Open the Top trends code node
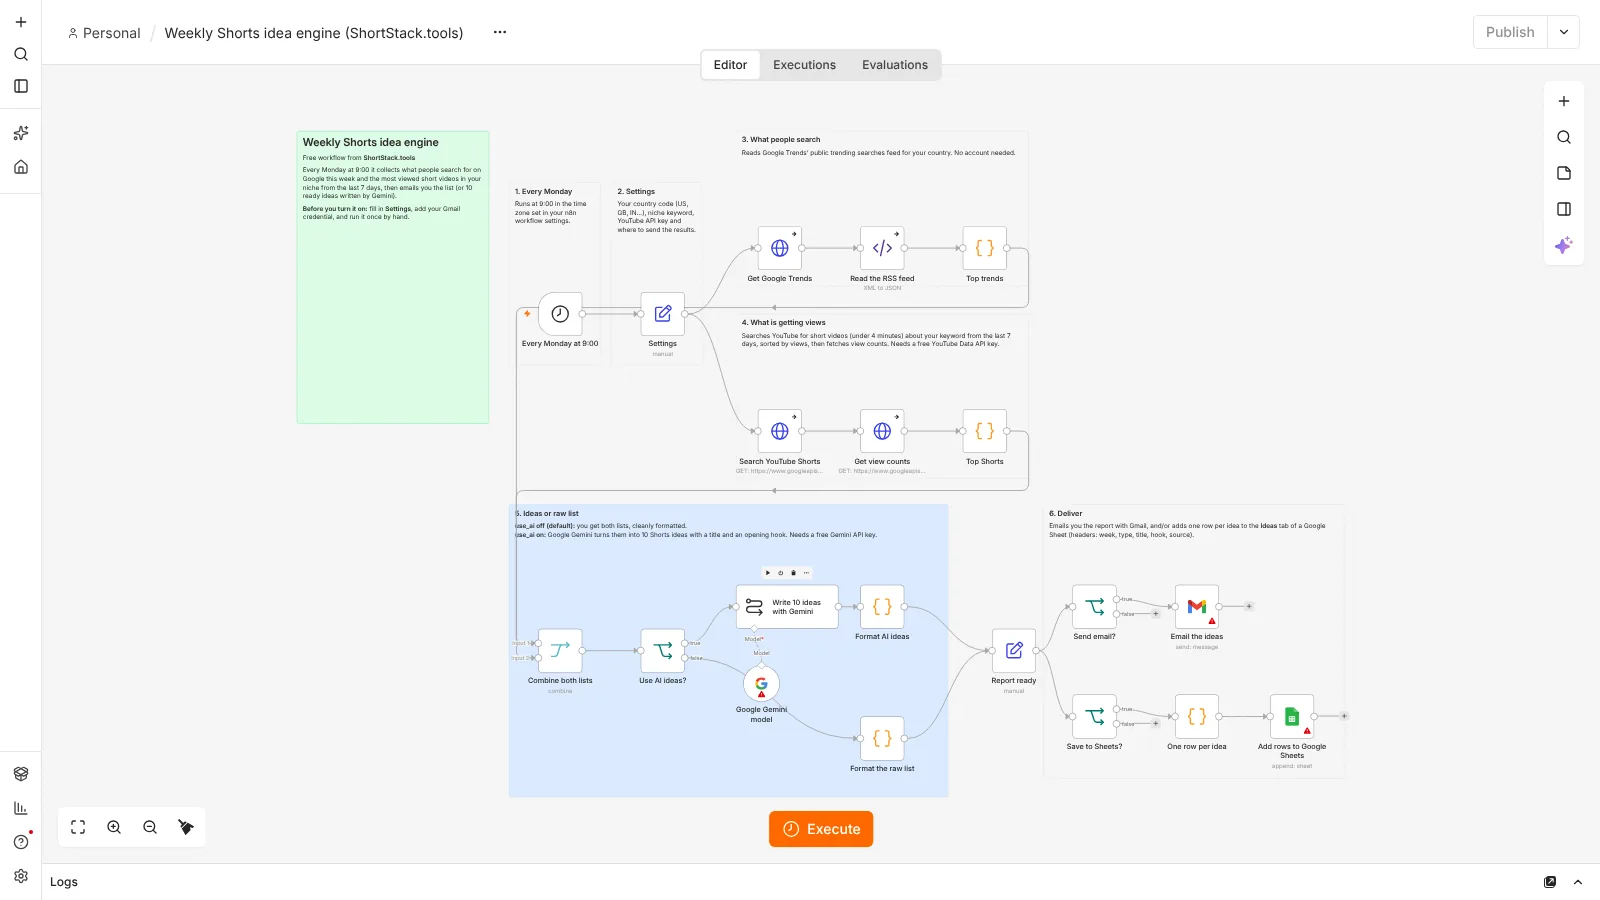 click(985, 248)
